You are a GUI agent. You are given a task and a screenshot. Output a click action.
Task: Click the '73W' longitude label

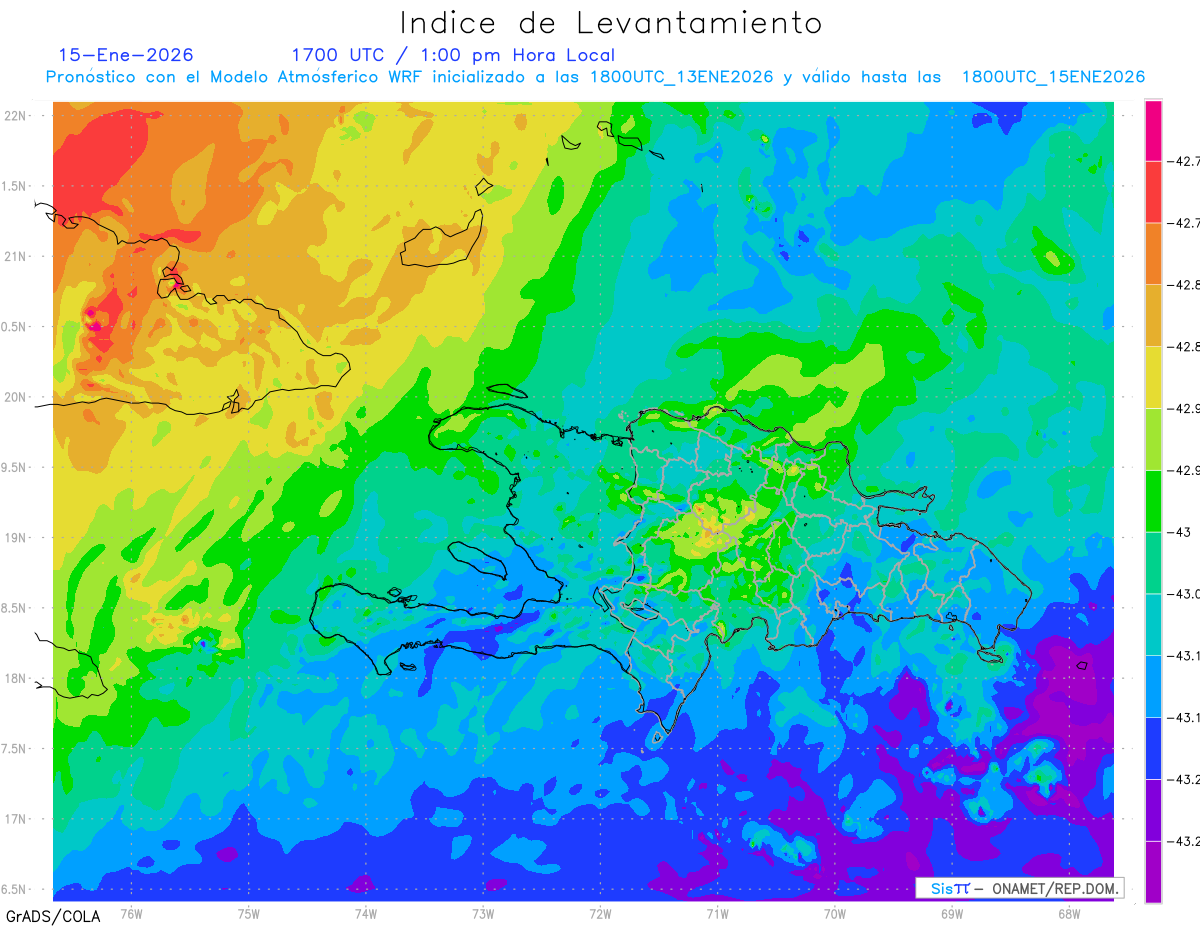click(483, 913)
